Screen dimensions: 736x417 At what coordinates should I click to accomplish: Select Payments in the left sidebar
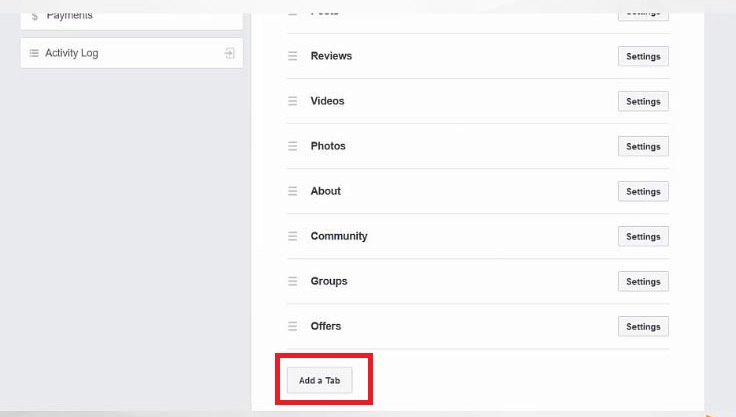[69, 15]
